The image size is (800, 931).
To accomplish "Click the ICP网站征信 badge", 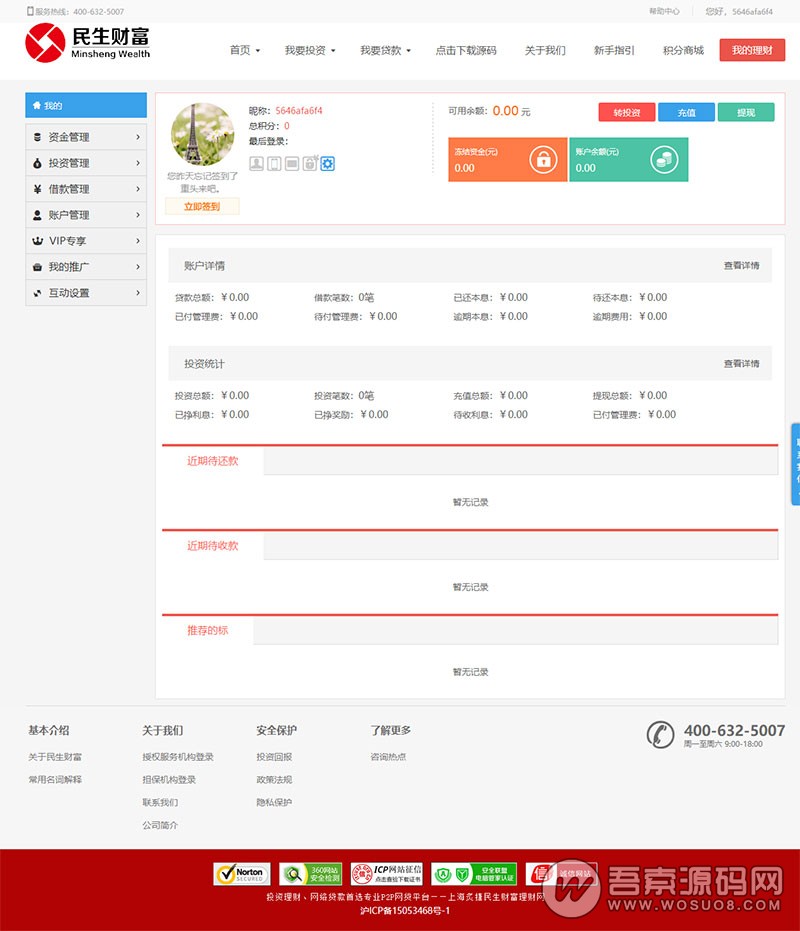I will pyautogui.click(x=385, y=874).
